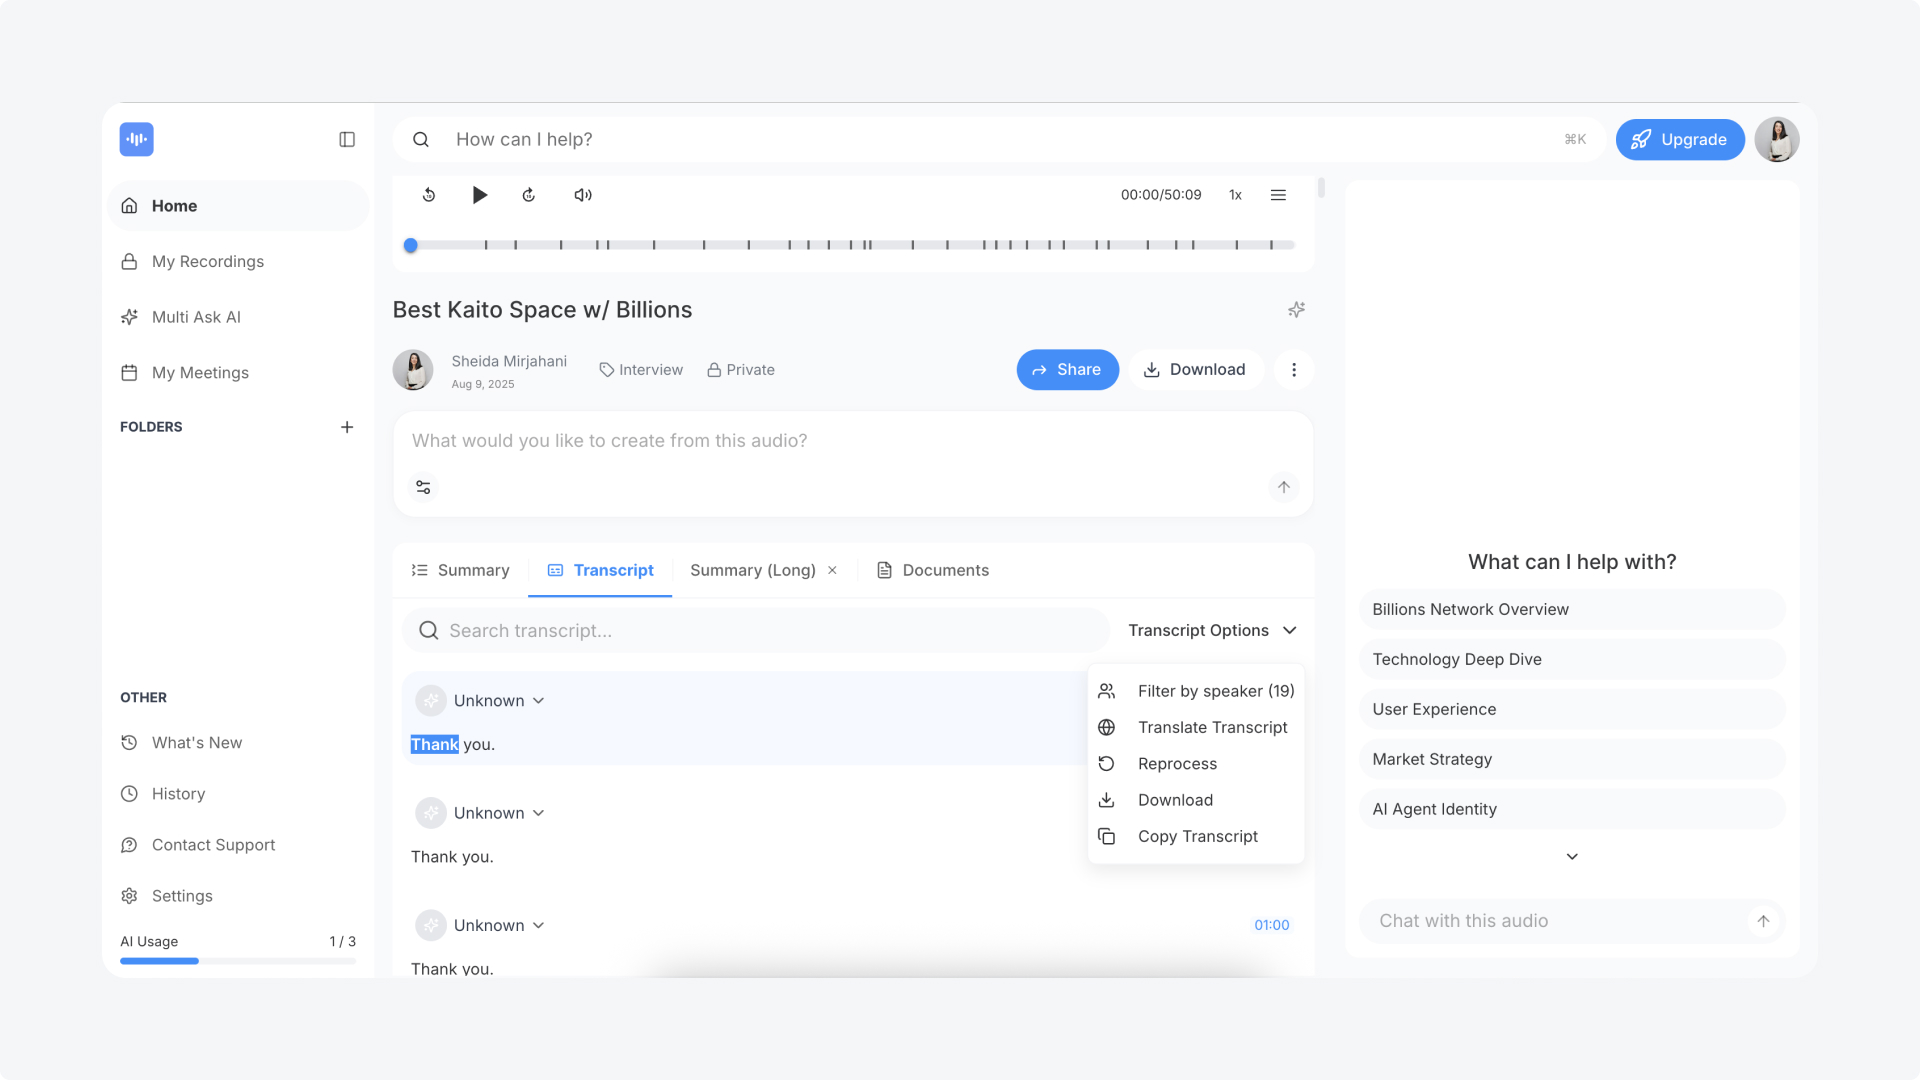Close the Summary (Long) tab
1920x1080 pixels.
(832, 570)
